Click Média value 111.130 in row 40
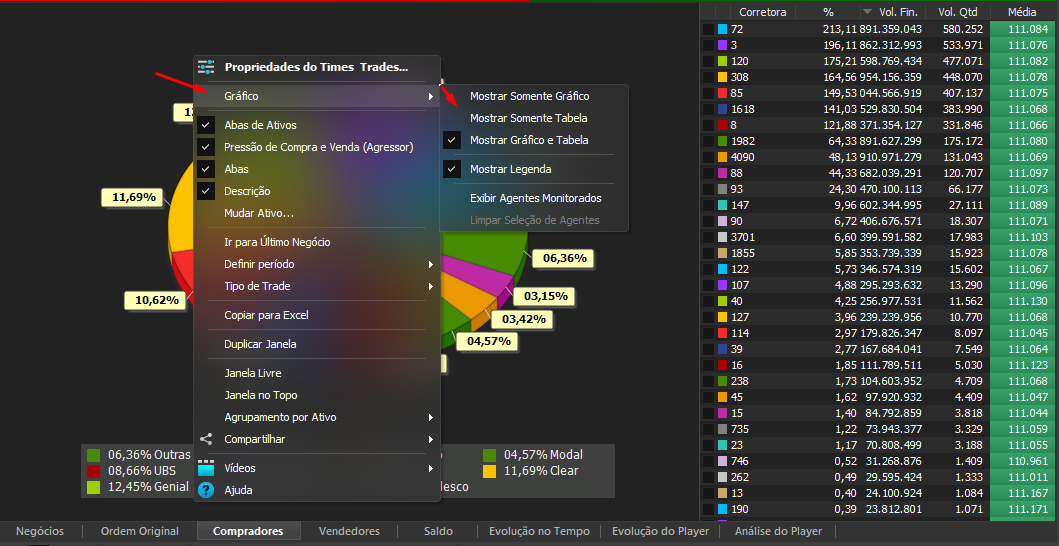The height and width of the screenshot is (546, 1059). point(1029,301)
